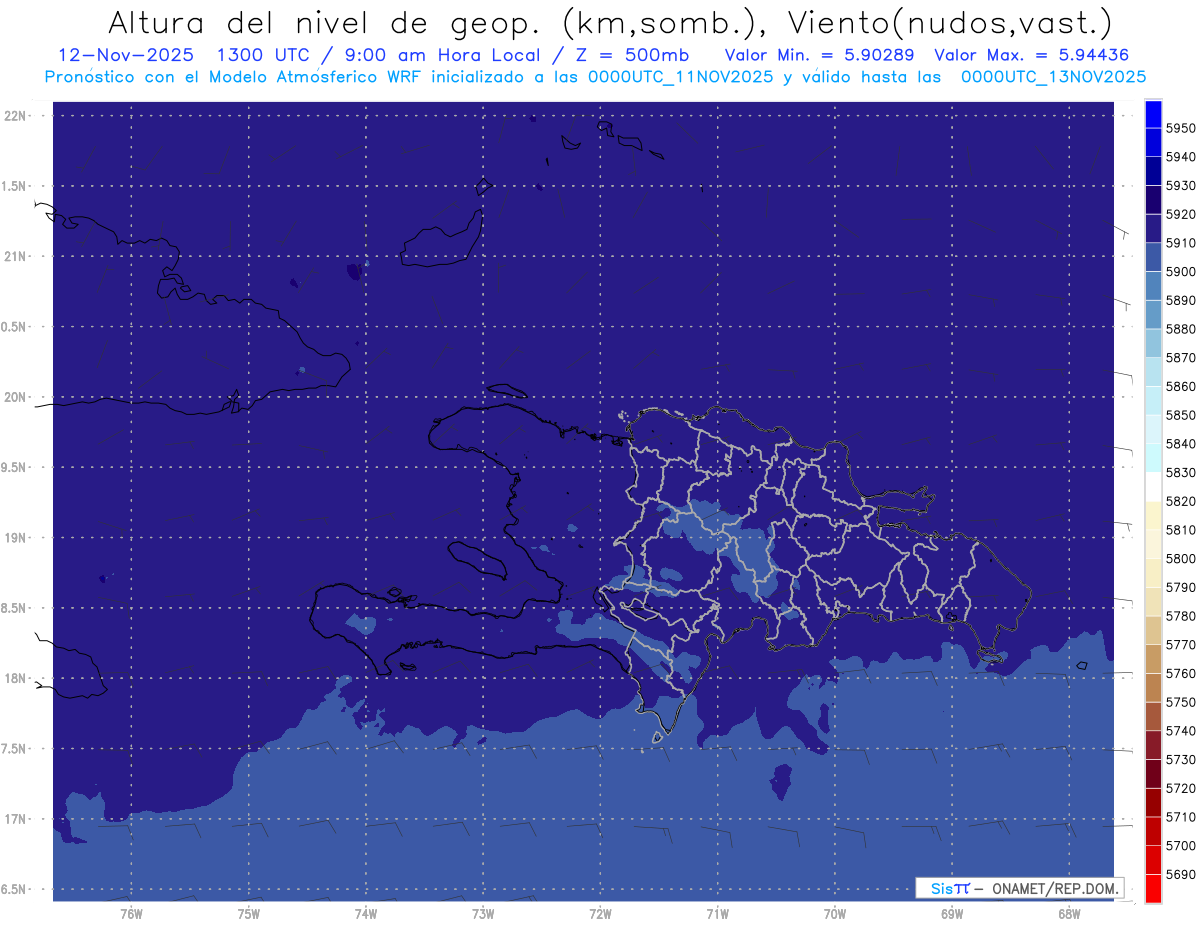Image resolution: width=1200 pixels, height=927 pixels.
Task: Click the latitude label '21N'
Action: 15,257
